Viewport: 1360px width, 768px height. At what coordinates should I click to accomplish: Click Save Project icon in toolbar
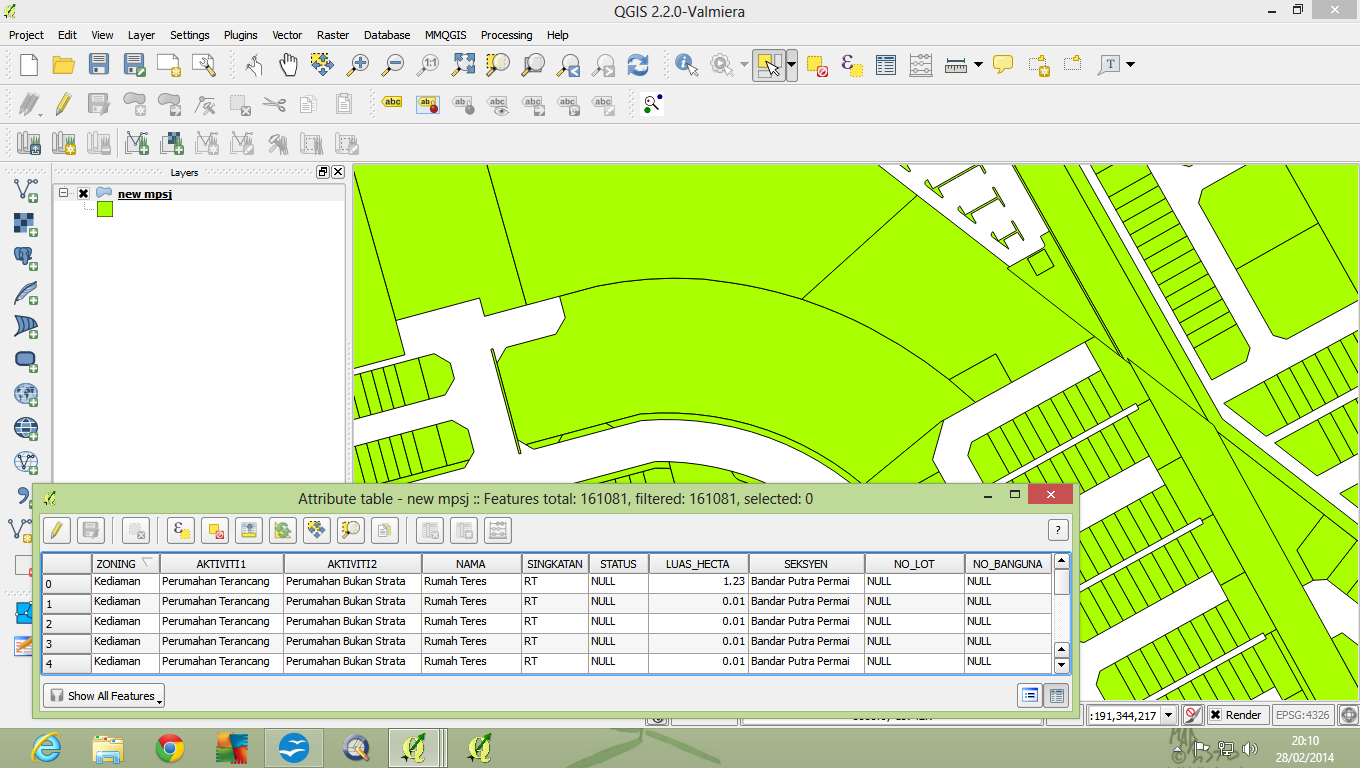tap(98, 65)
